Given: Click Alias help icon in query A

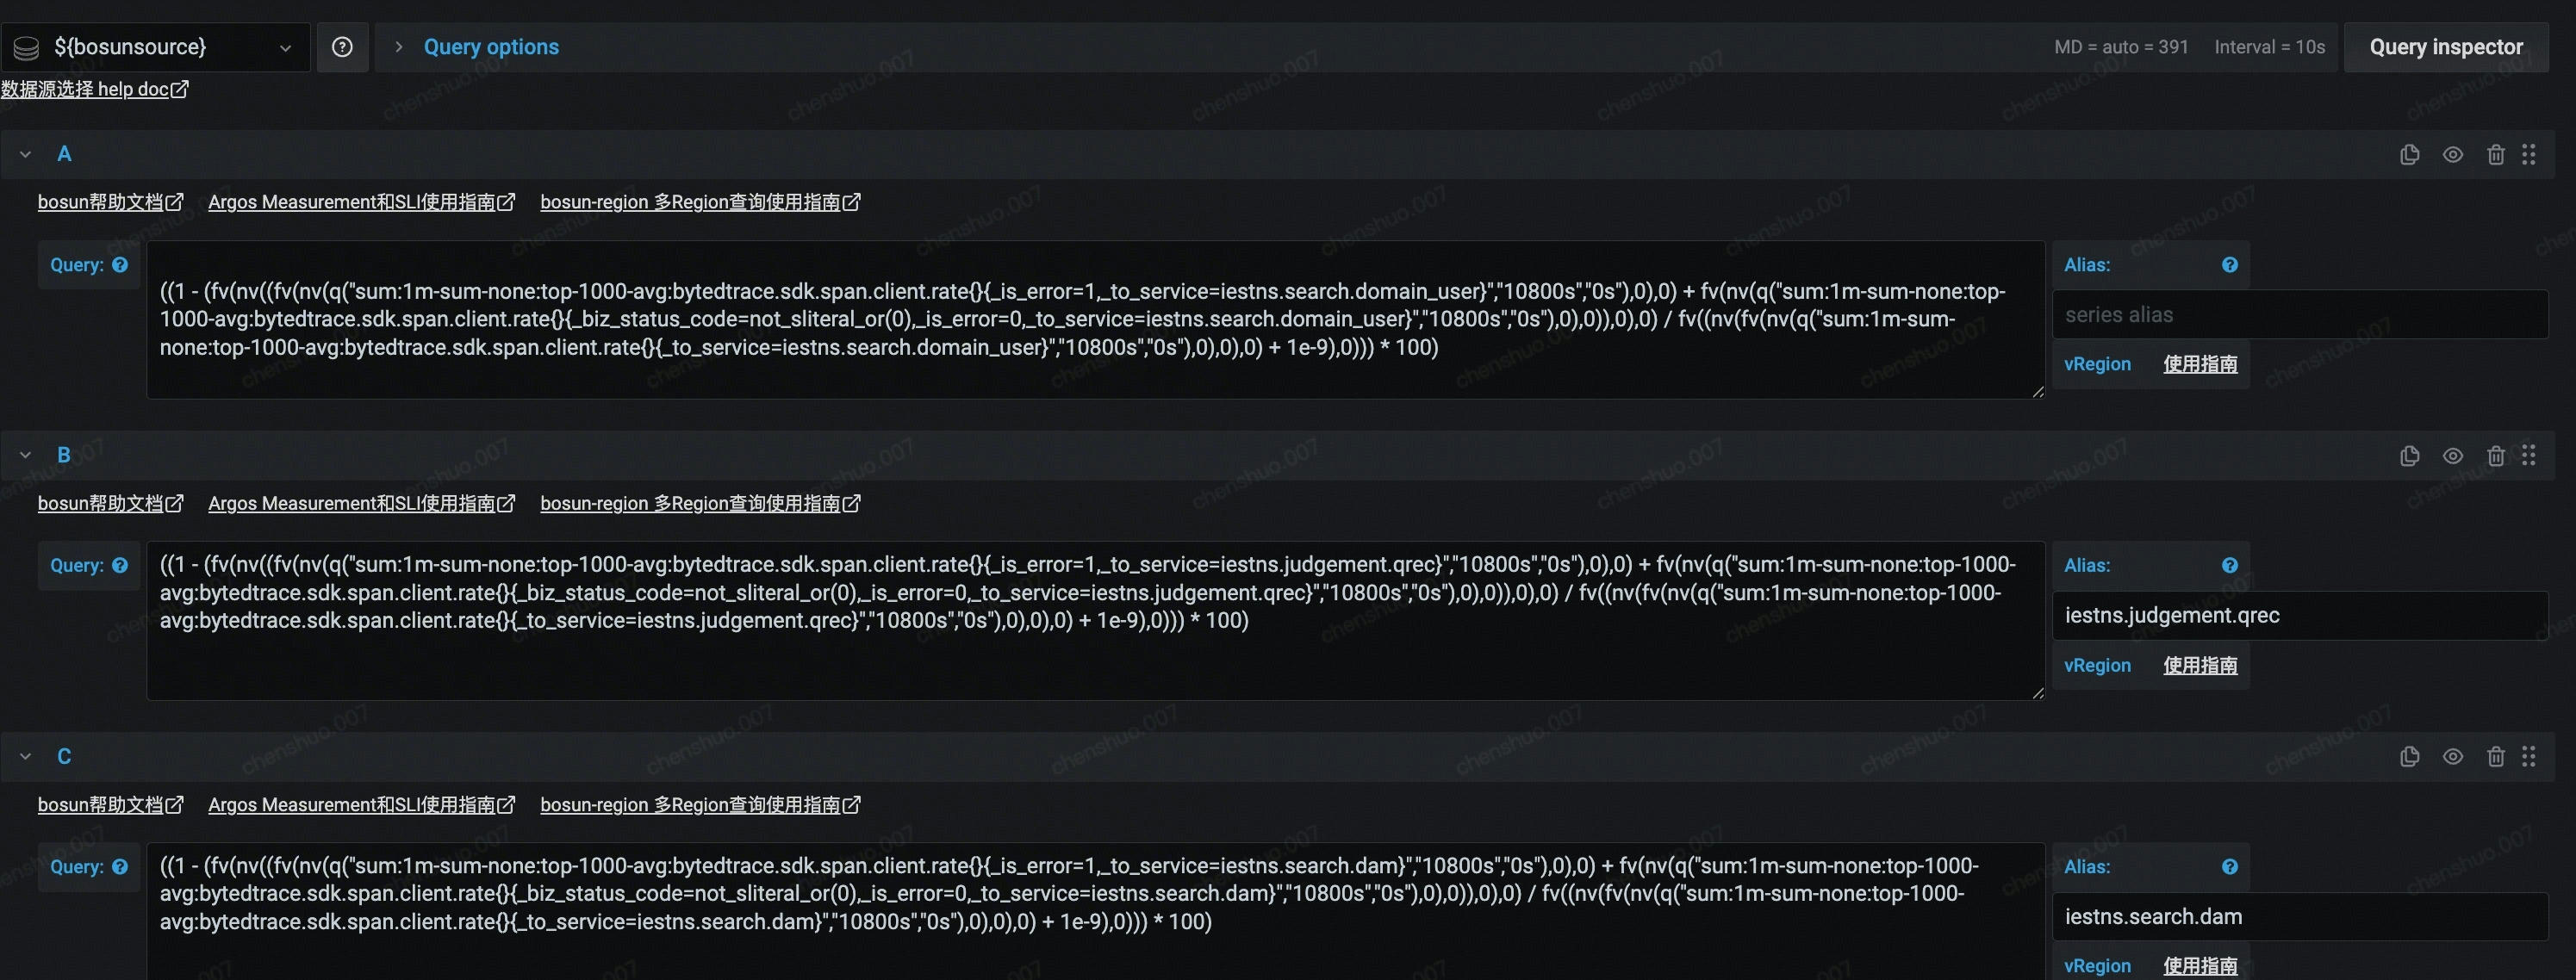Looking at the screenshot, I should [2229, 265].
